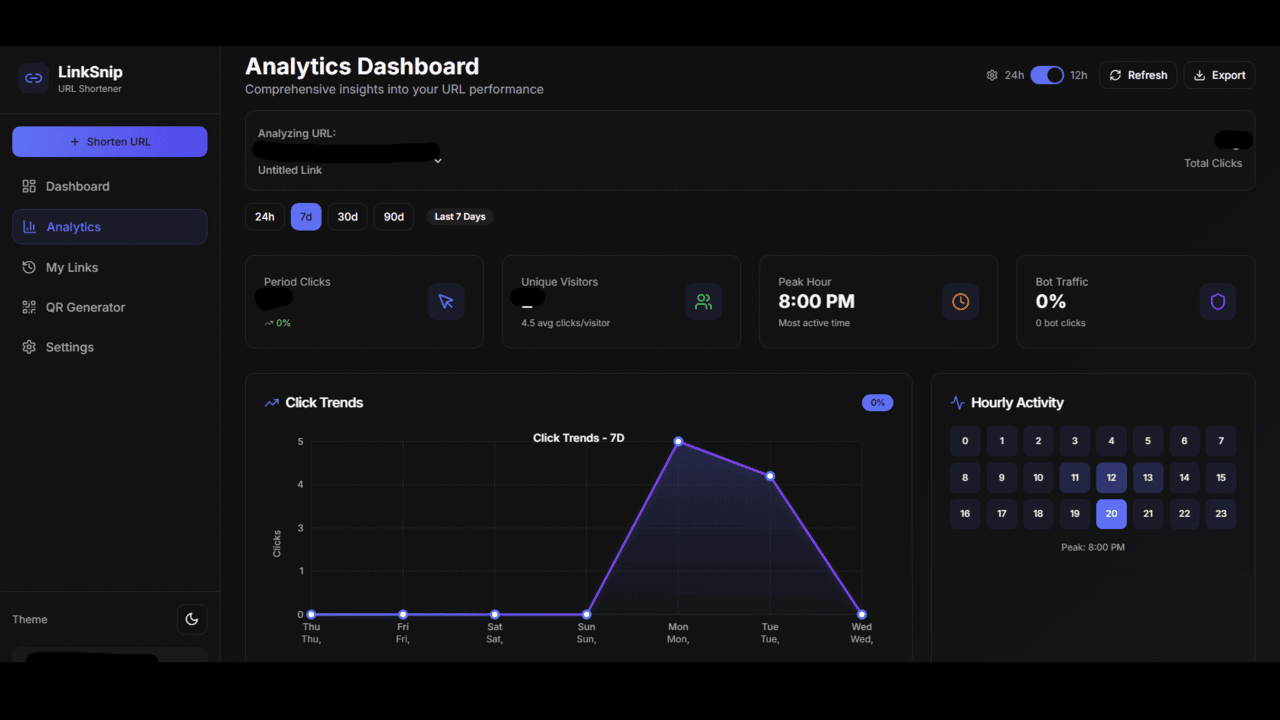Viewport: 1280px width, 720px height.
Task: Select hour 1 in Hourly Activity
Action: point(1002,441)
